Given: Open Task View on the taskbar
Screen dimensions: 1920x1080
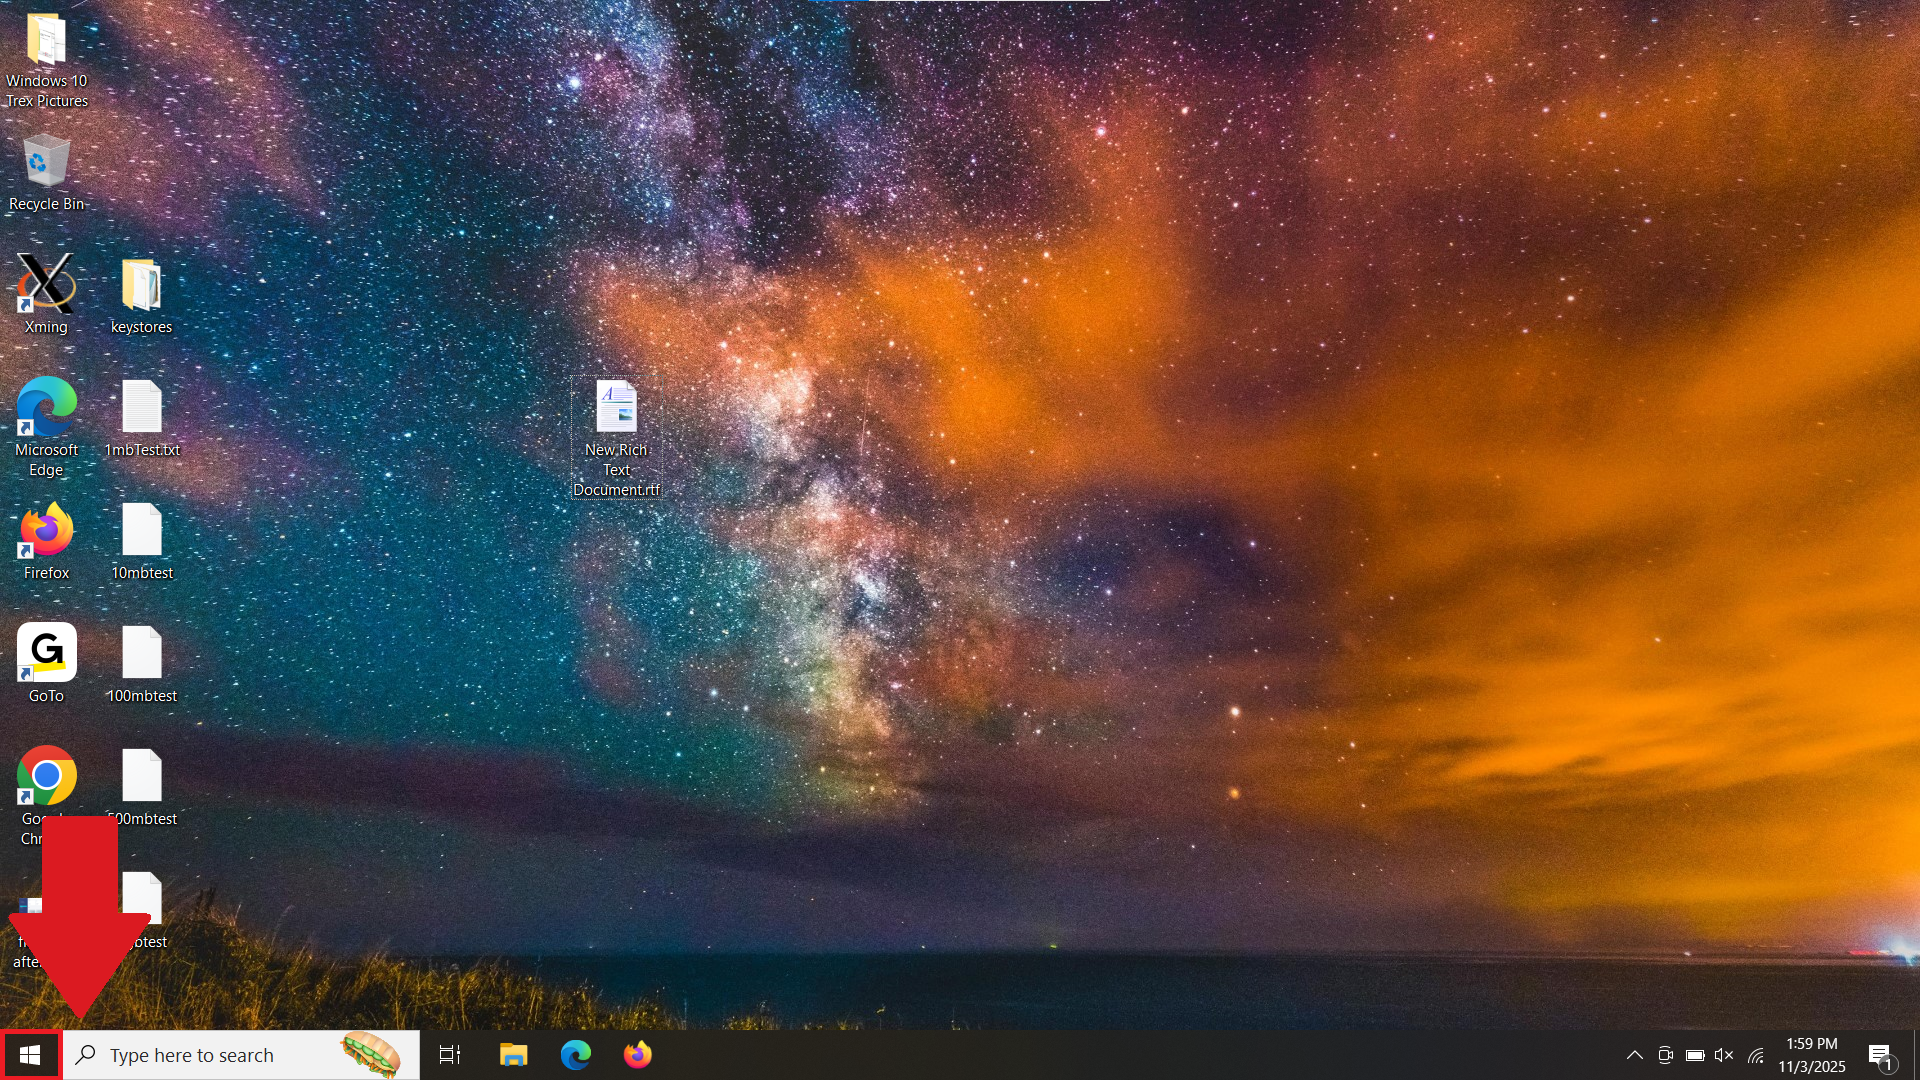Looking at the screenshot, I should tap(450, 1055).
